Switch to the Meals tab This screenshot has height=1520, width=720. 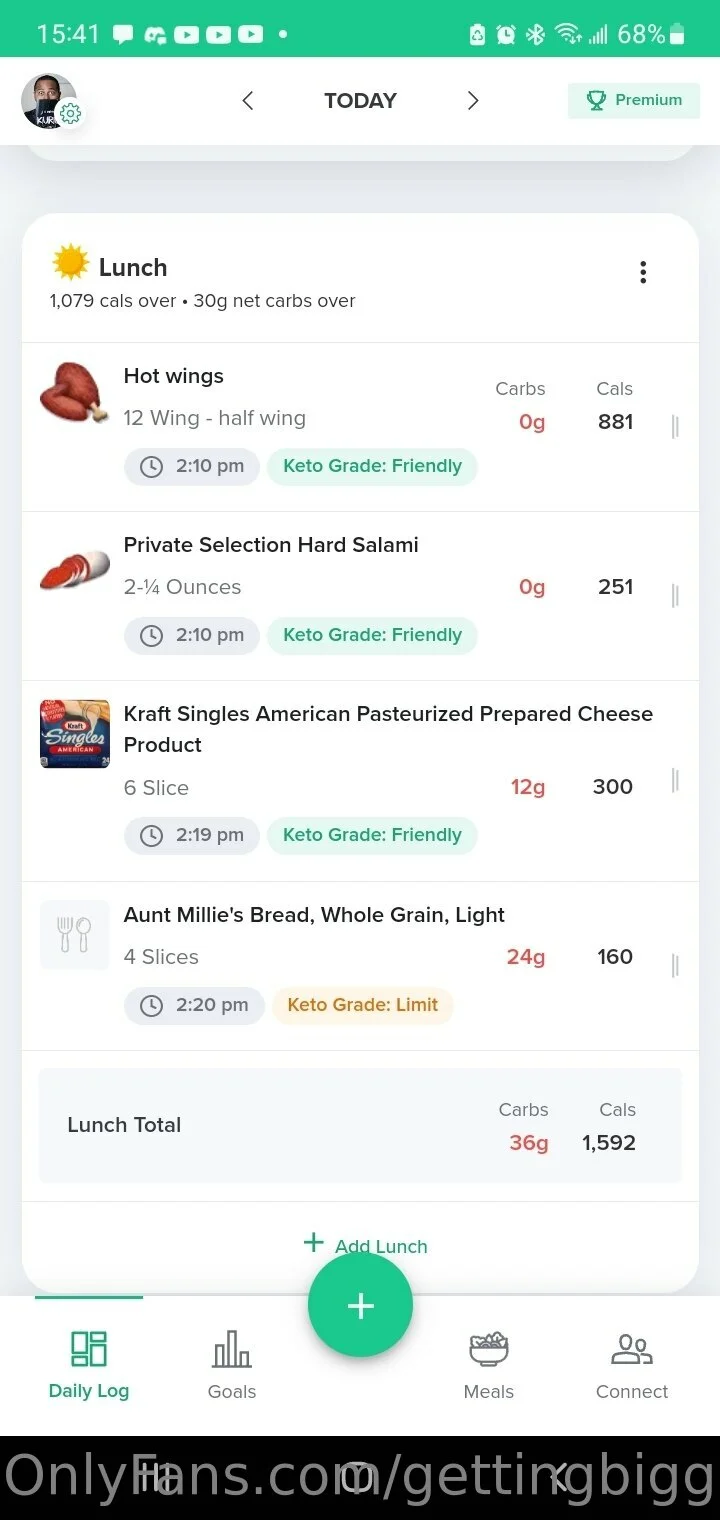489,1365
